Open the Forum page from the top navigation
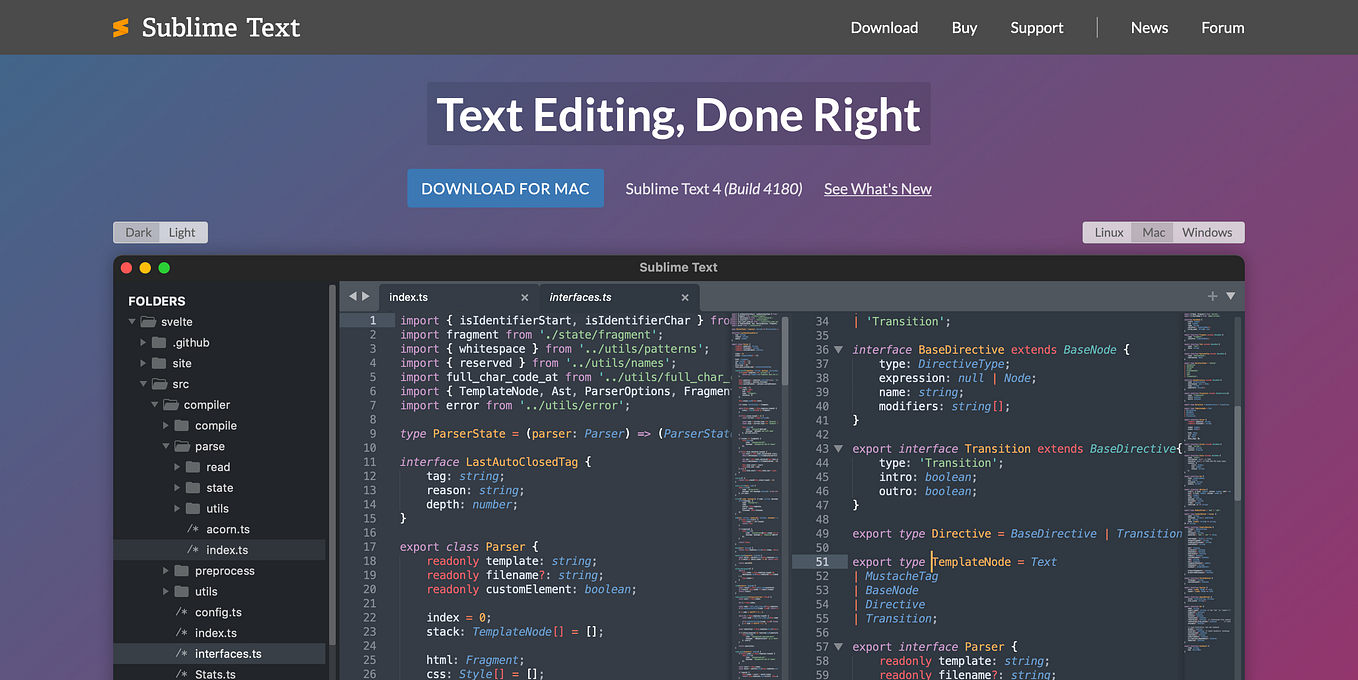This screenshot has height=680, width=1358. click(1222, 27)
